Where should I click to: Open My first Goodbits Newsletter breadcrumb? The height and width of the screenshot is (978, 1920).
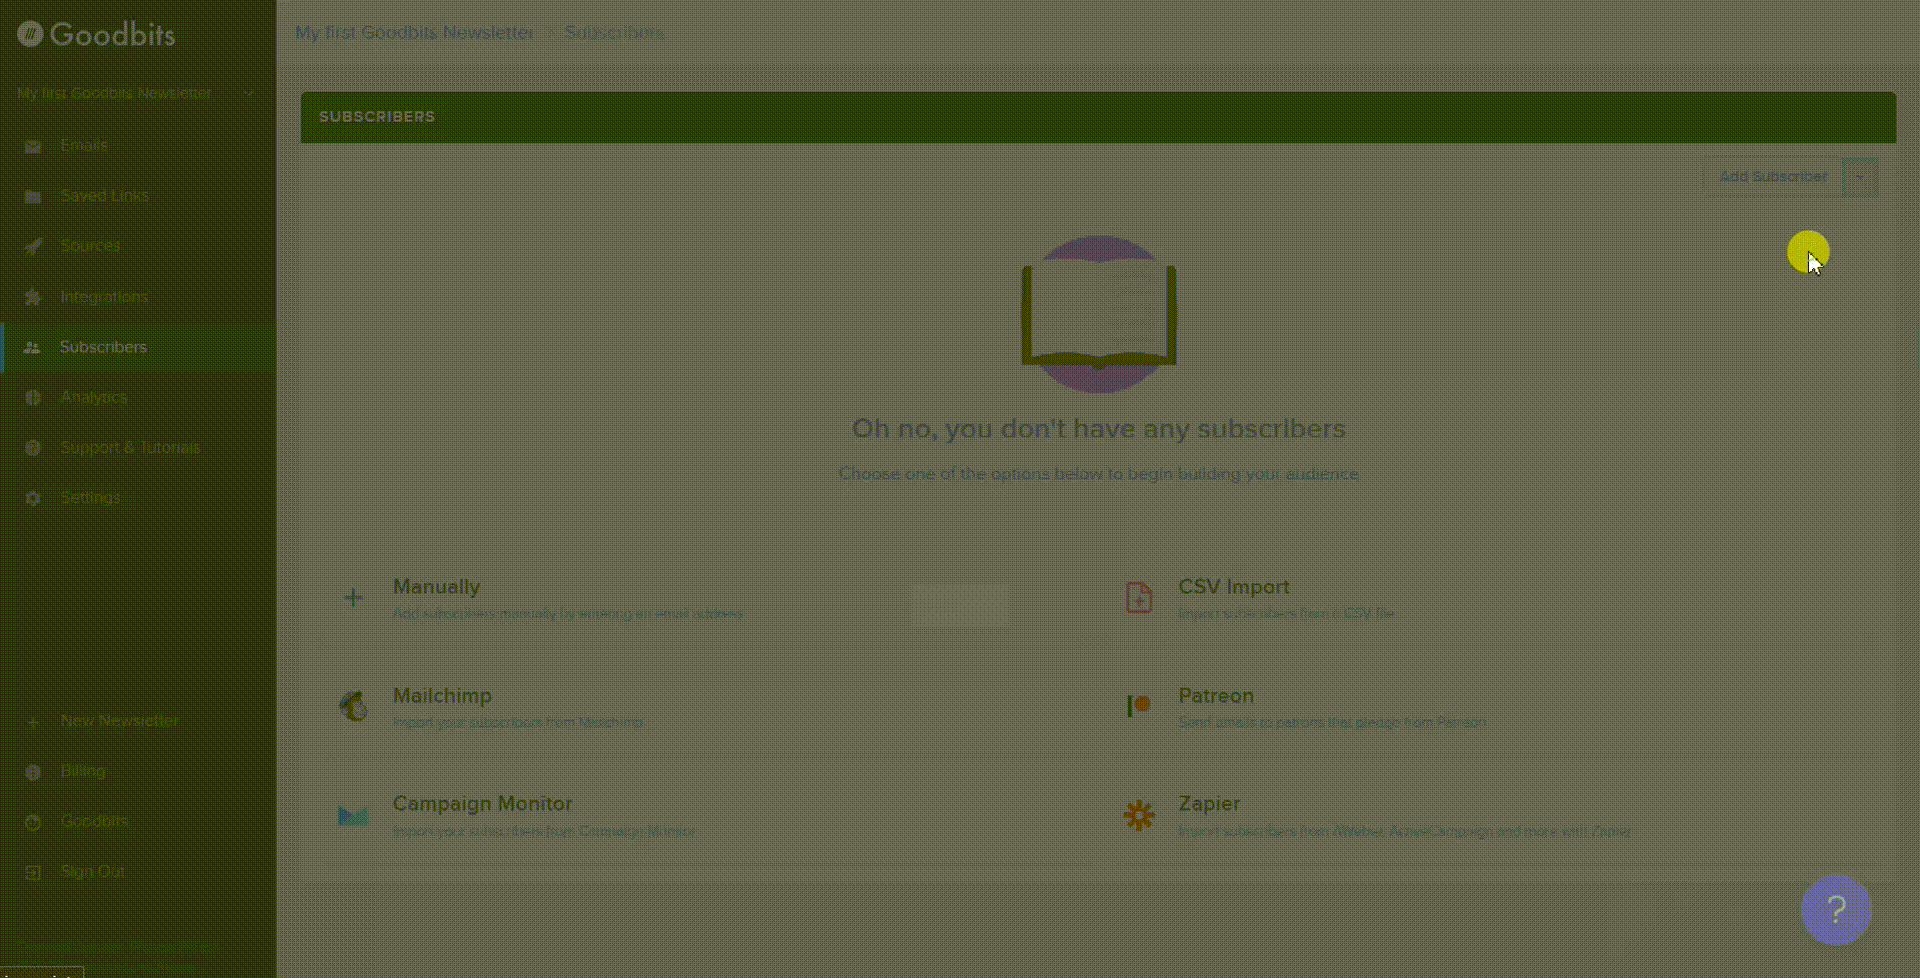pyautogui.click(x=414, y=32)
